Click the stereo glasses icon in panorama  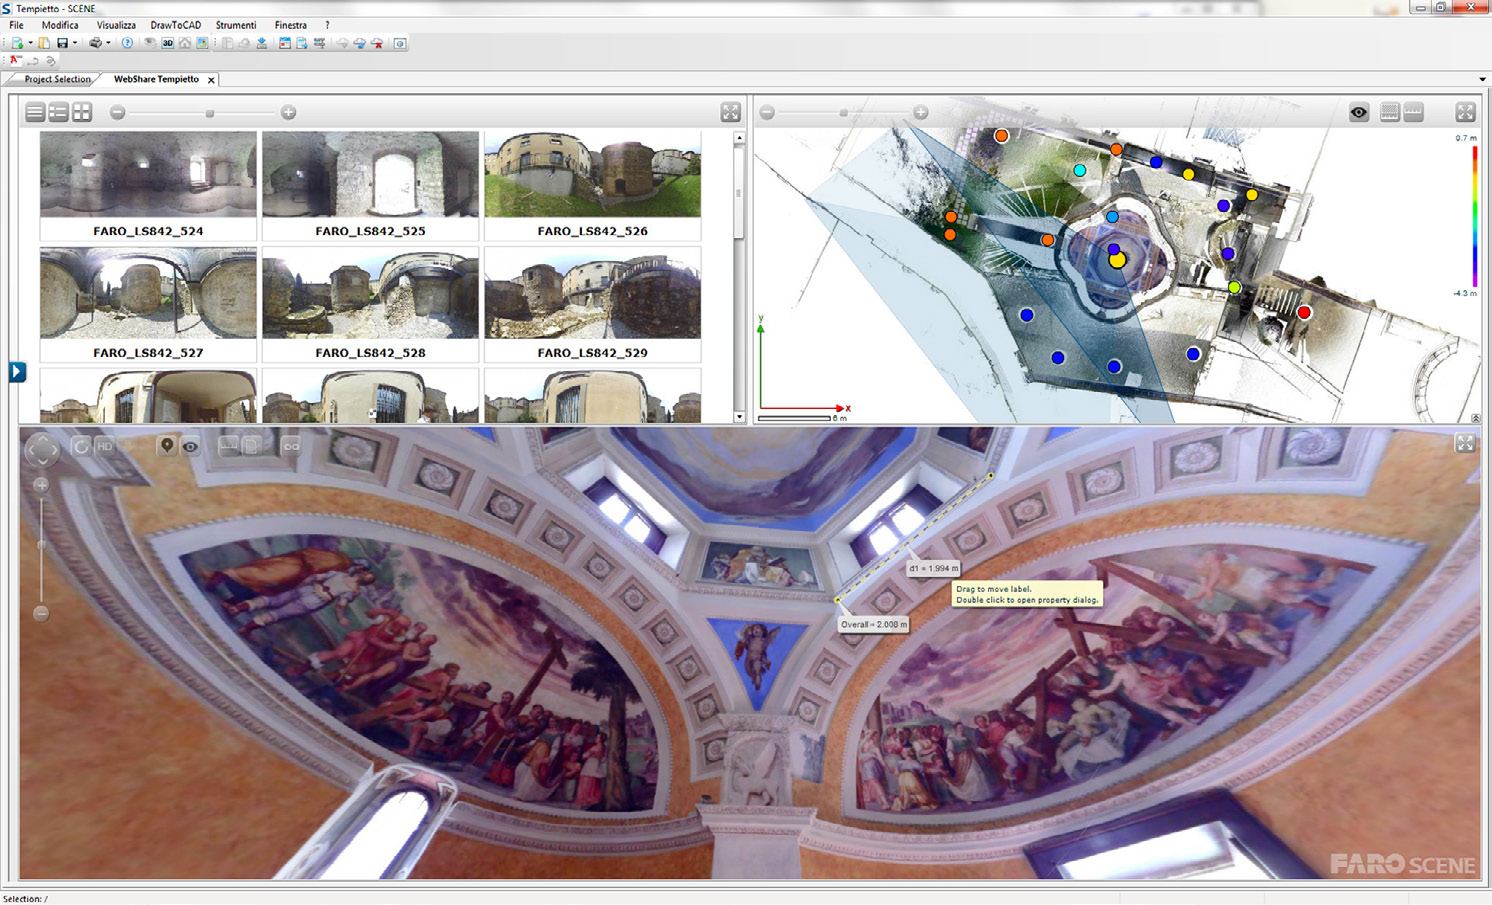click(291, 447)
